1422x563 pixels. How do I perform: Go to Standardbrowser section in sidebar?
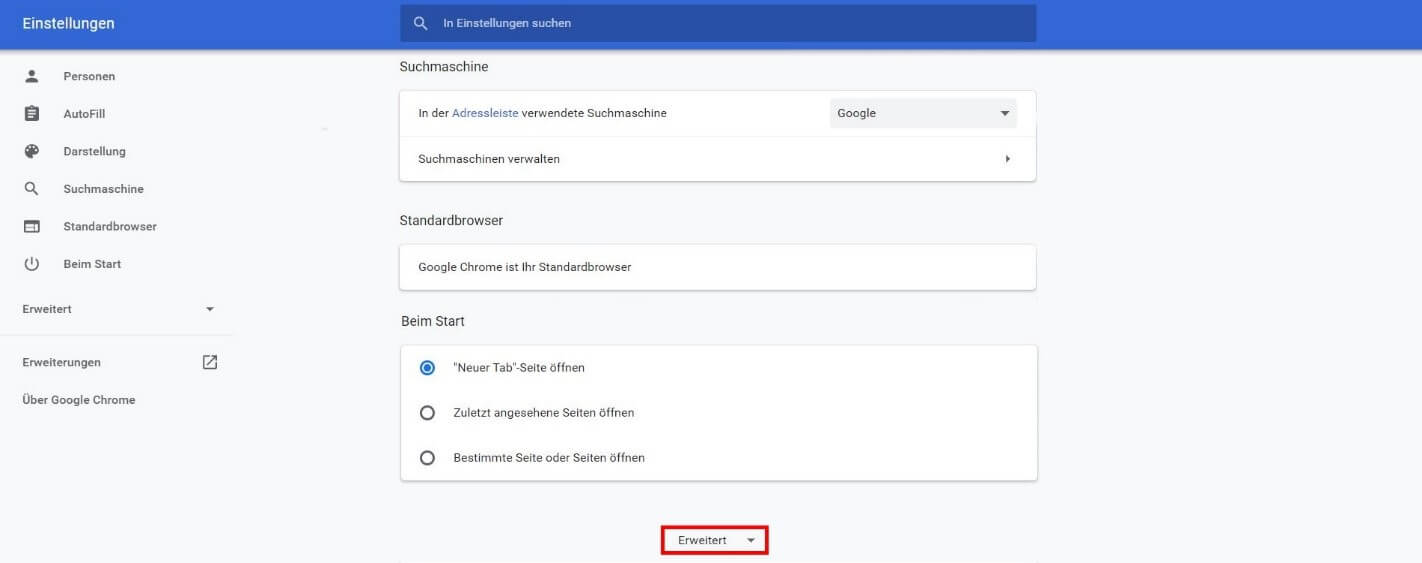click(110, 227)
